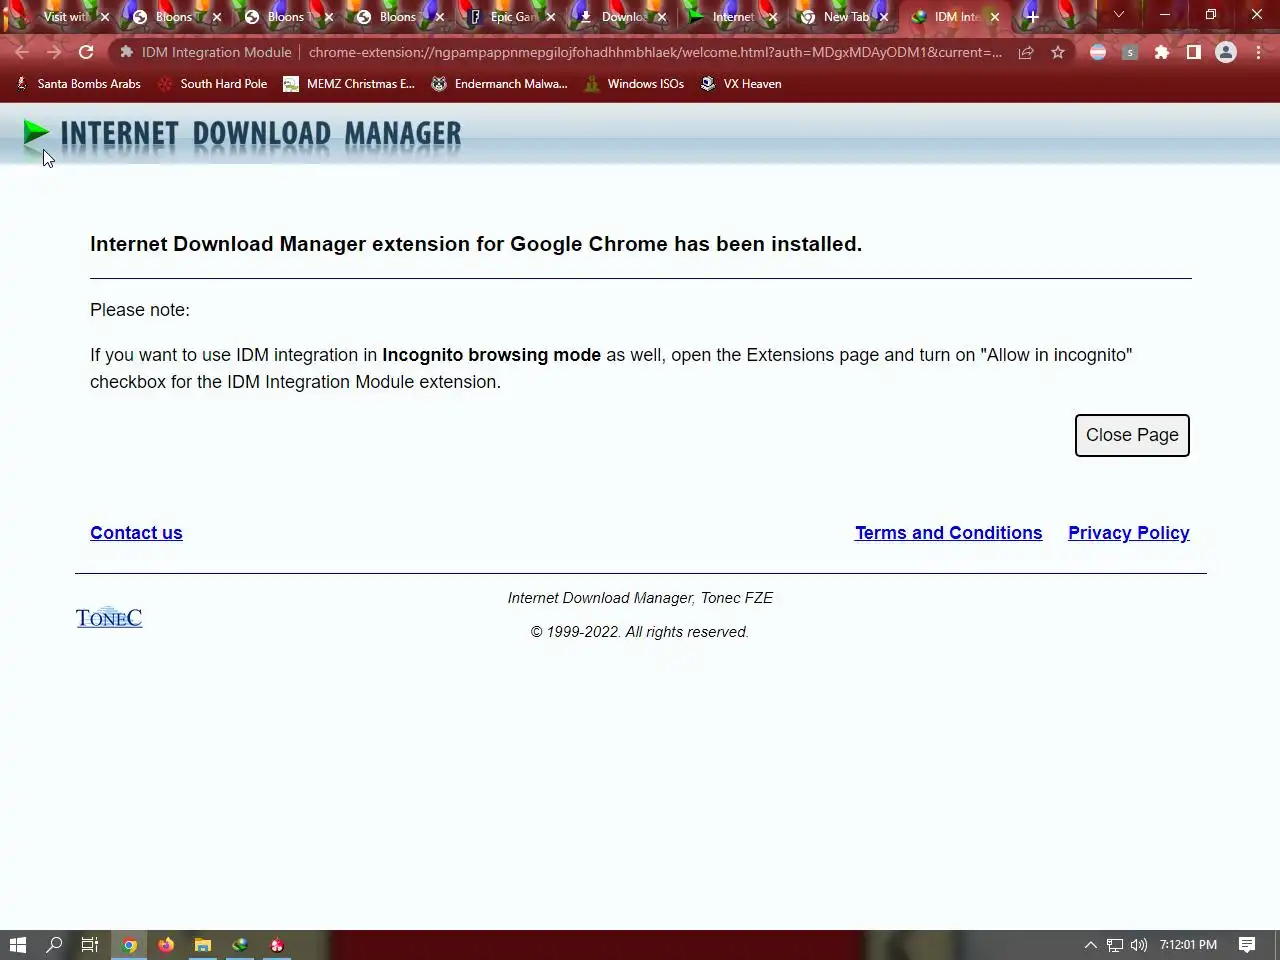Close the Download tab

(661, 17)
